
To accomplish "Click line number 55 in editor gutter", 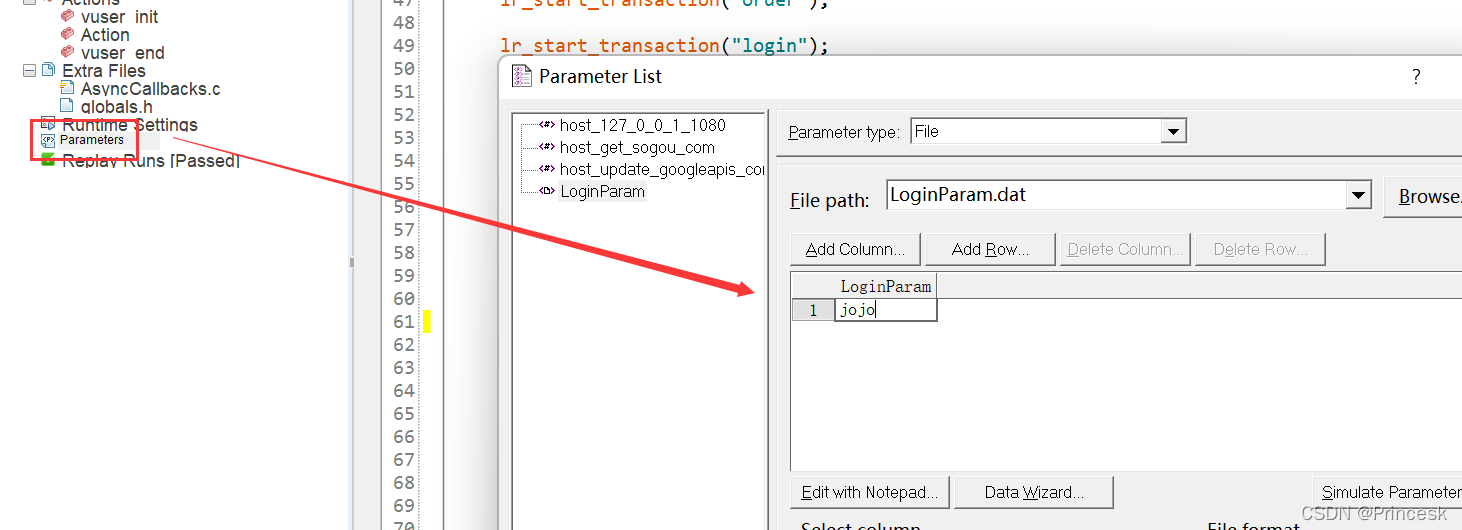I will 403,184.
